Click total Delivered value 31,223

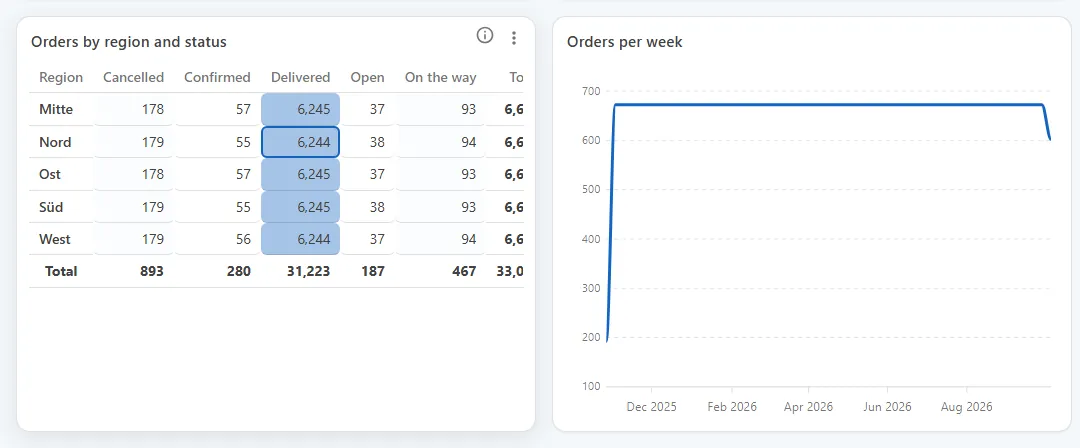pos(309,272)
